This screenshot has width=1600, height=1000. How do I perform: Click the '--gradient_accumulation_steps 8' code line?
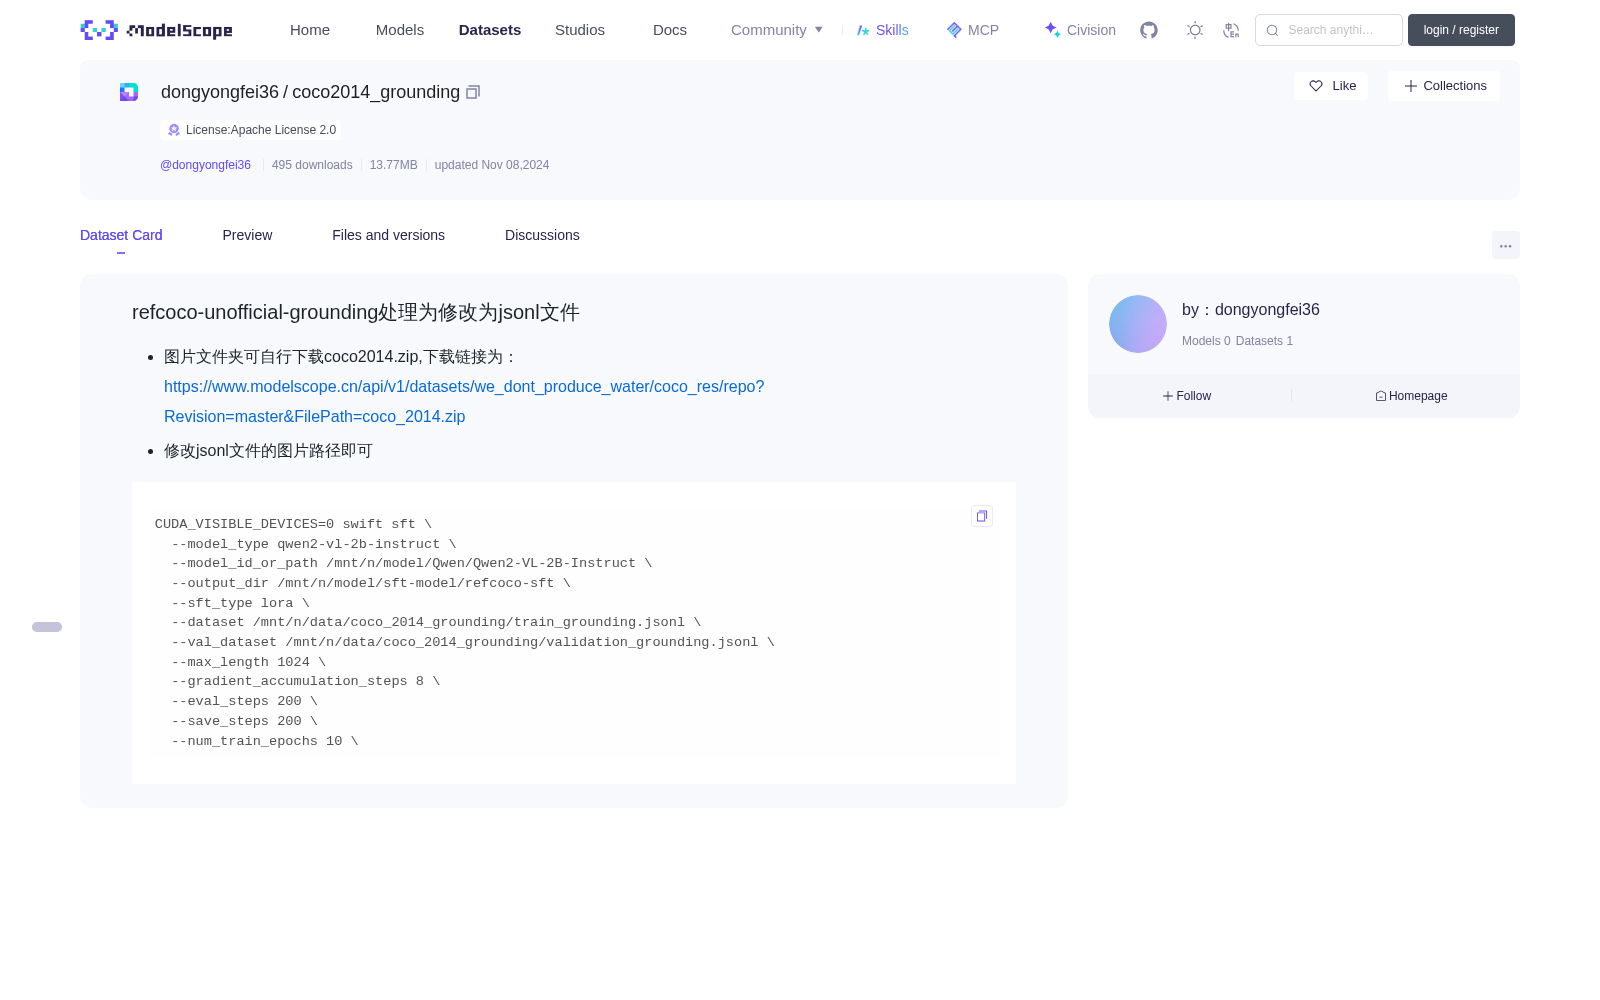[x=305, y=681]
